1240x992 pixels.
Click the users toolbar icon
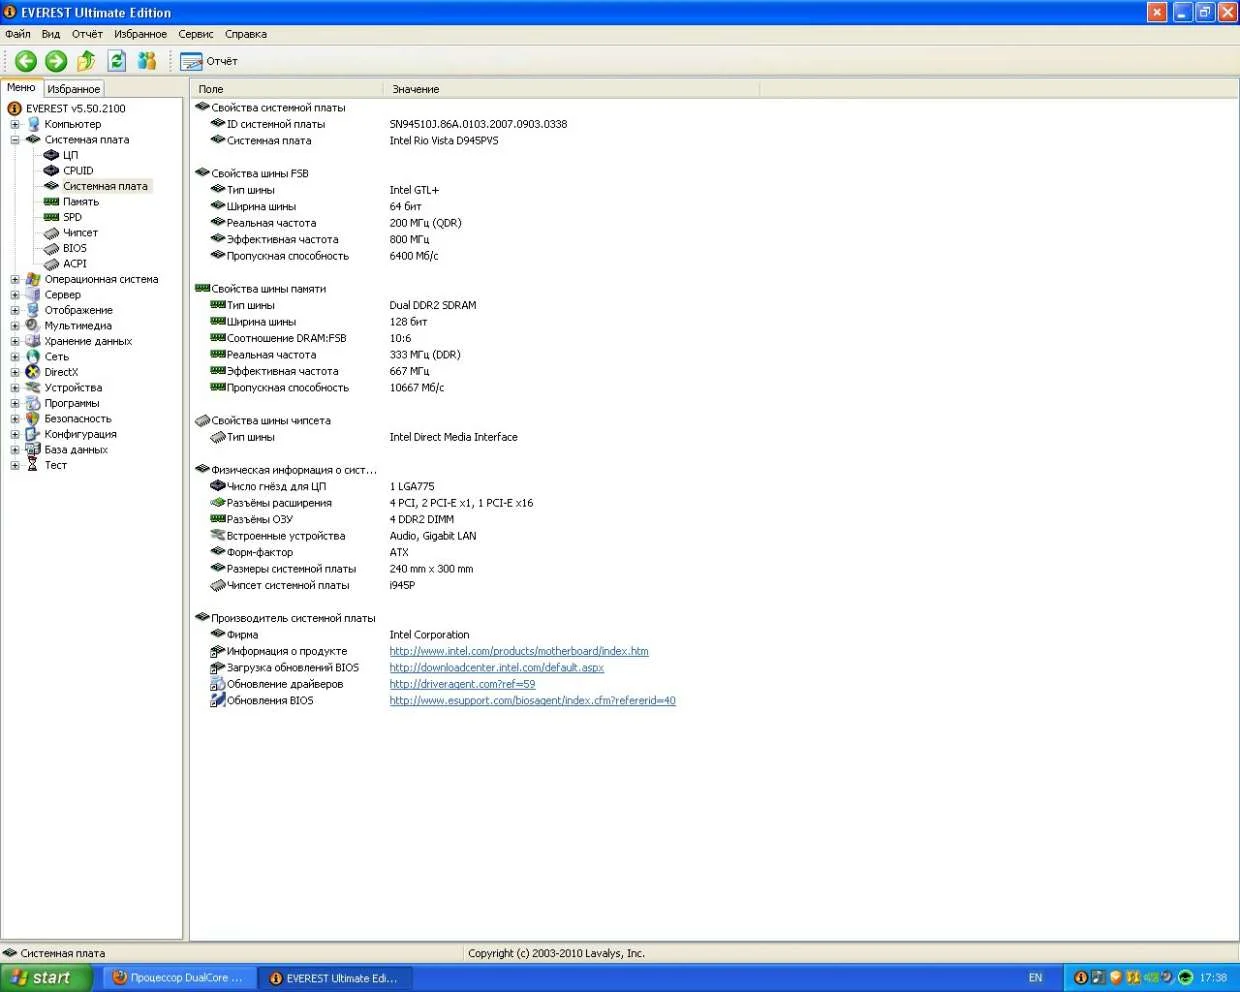click(x=147, y=61)
